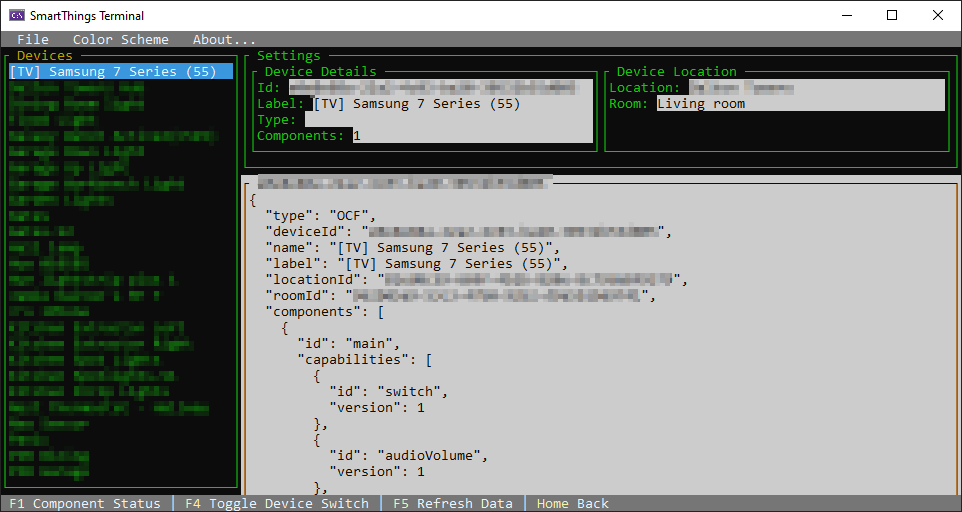Click the Components value field
The width and height of the screenshot is (962, 512).
[x=473, y=136]
